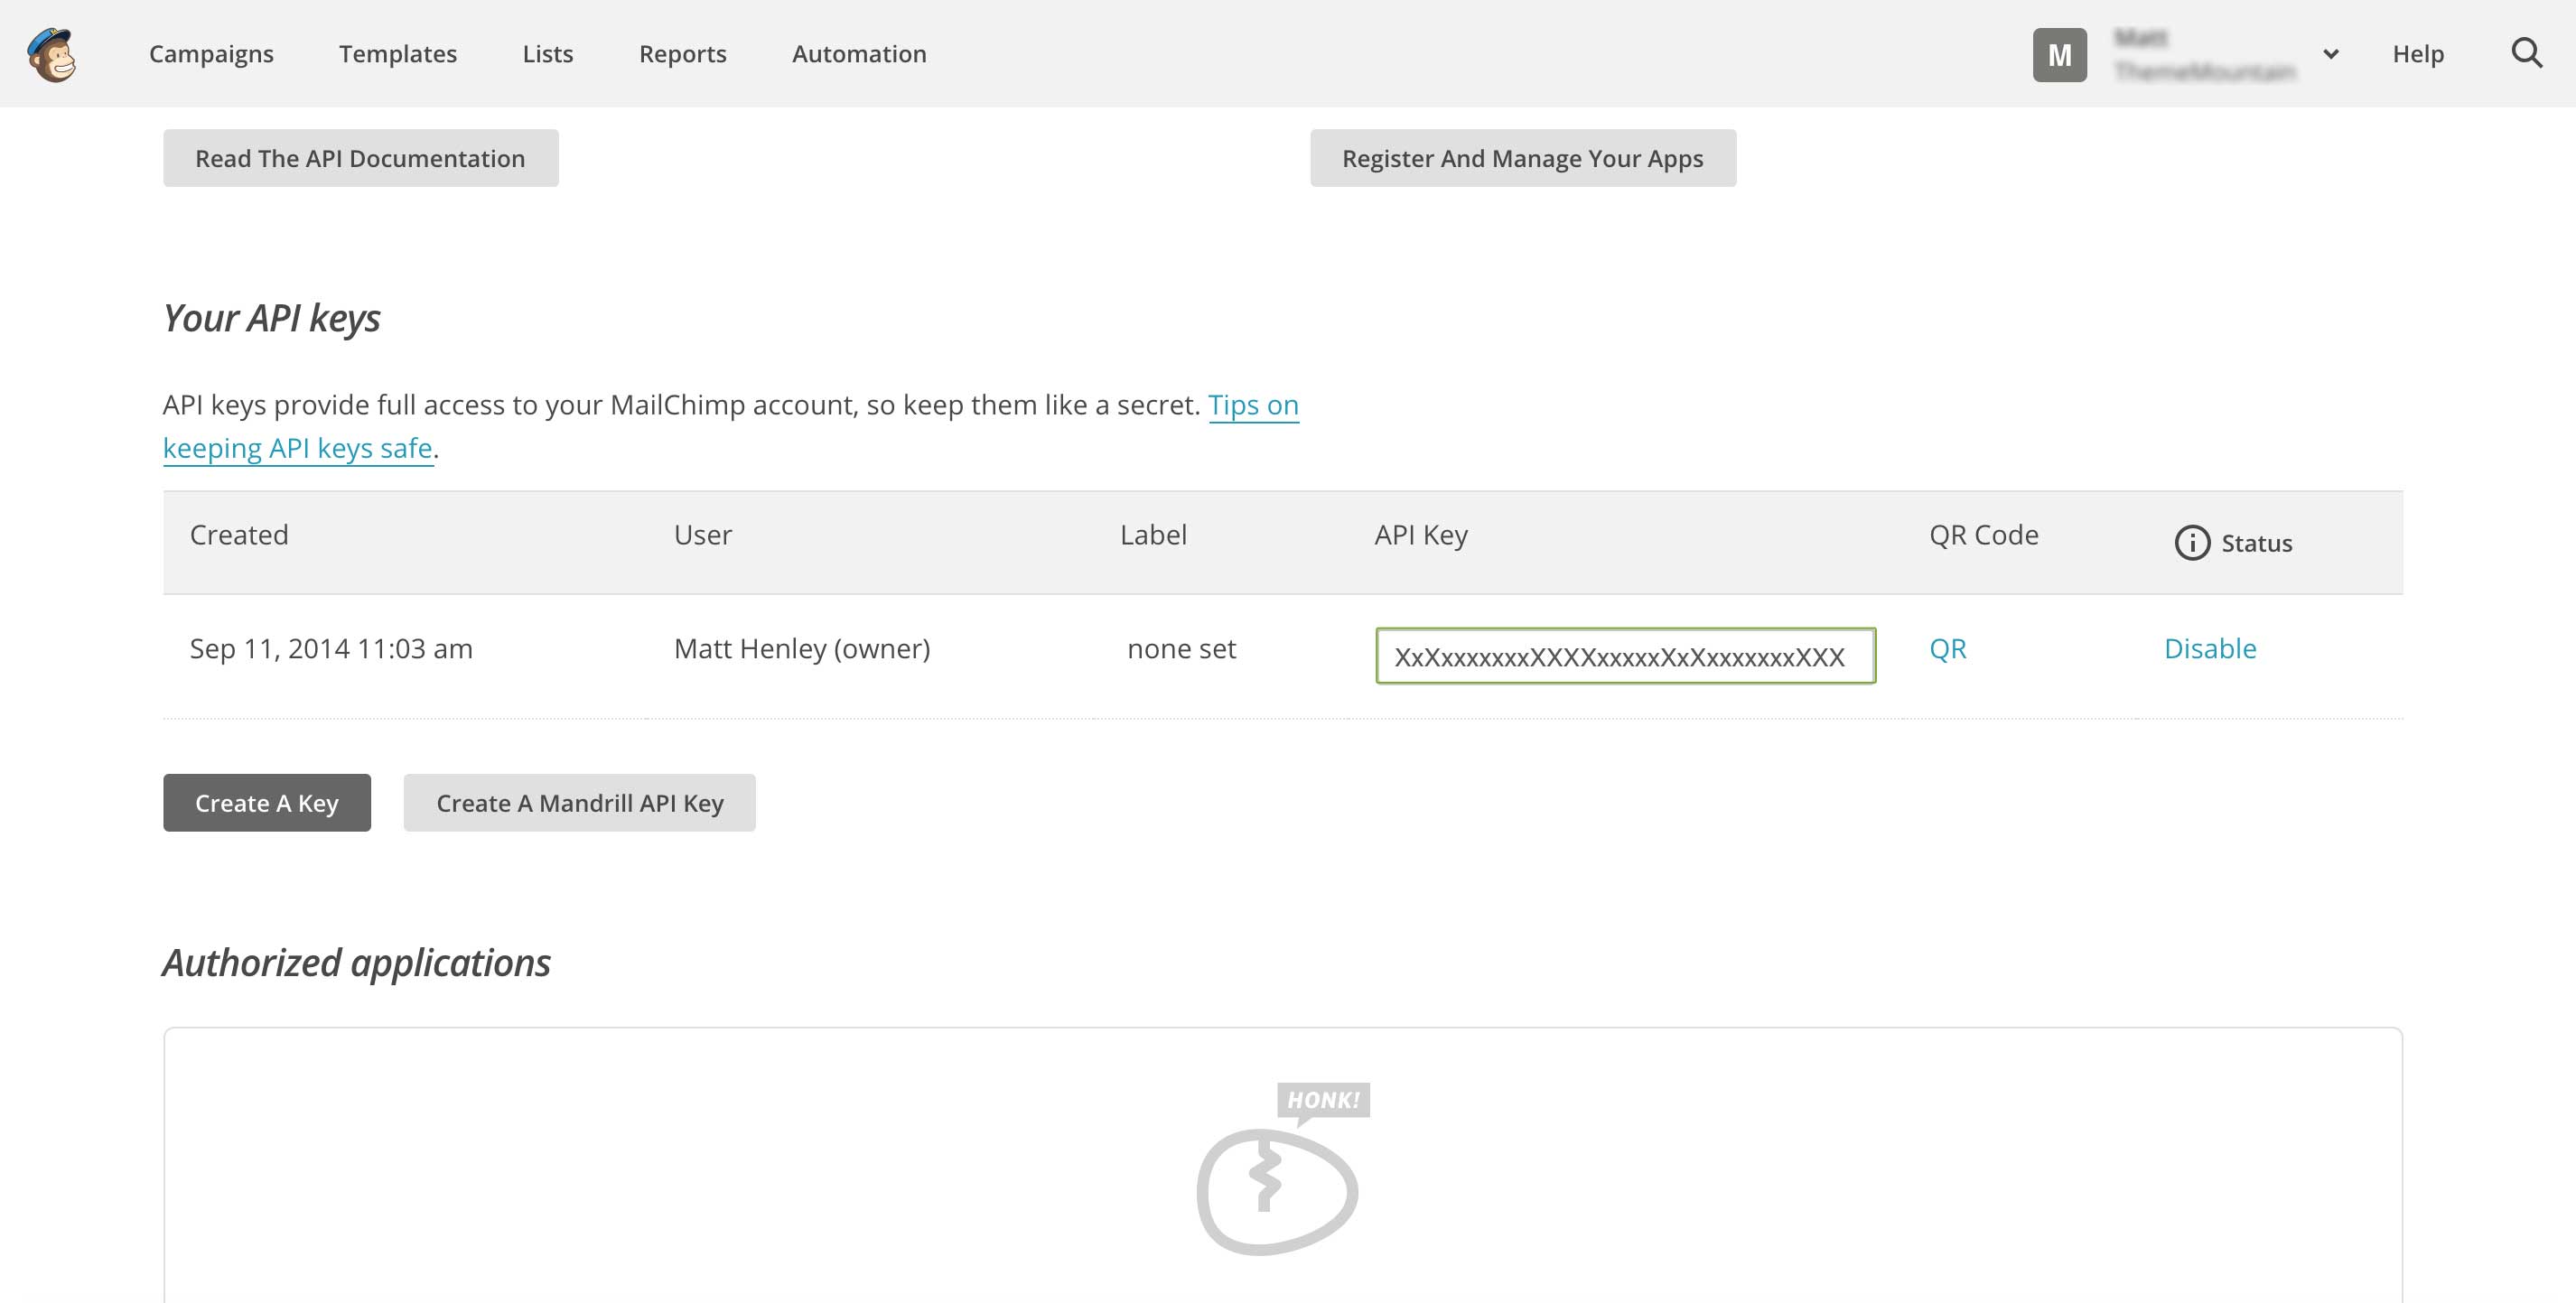Click the 'Authorized applications' heading
Viewport: 2576px width, 1303px height.
pos(356,963)
